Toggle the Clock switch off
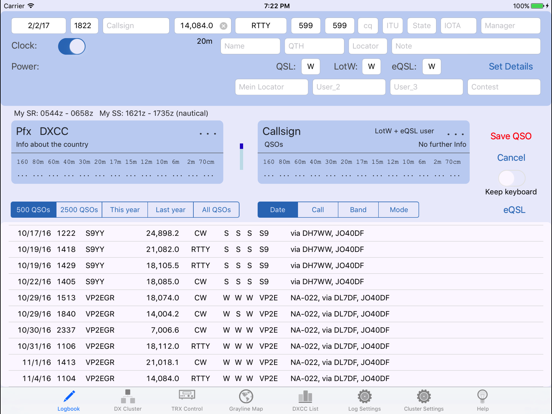 (72, 46)
